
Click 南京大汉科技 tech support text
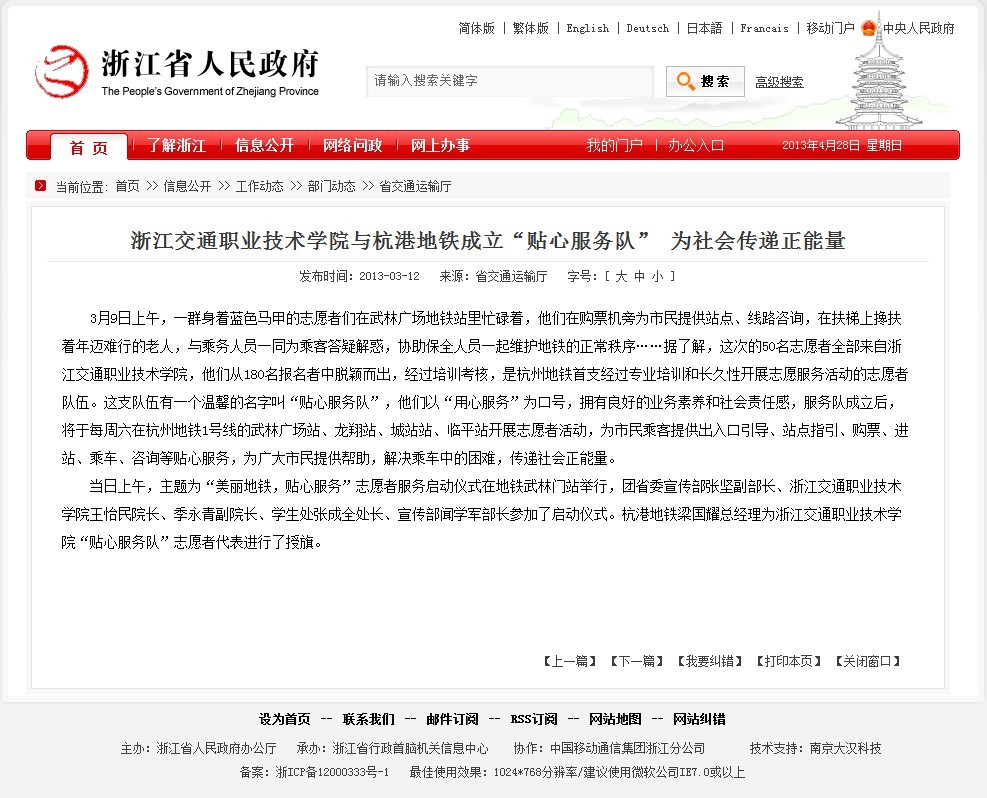[x=845, y=748]
